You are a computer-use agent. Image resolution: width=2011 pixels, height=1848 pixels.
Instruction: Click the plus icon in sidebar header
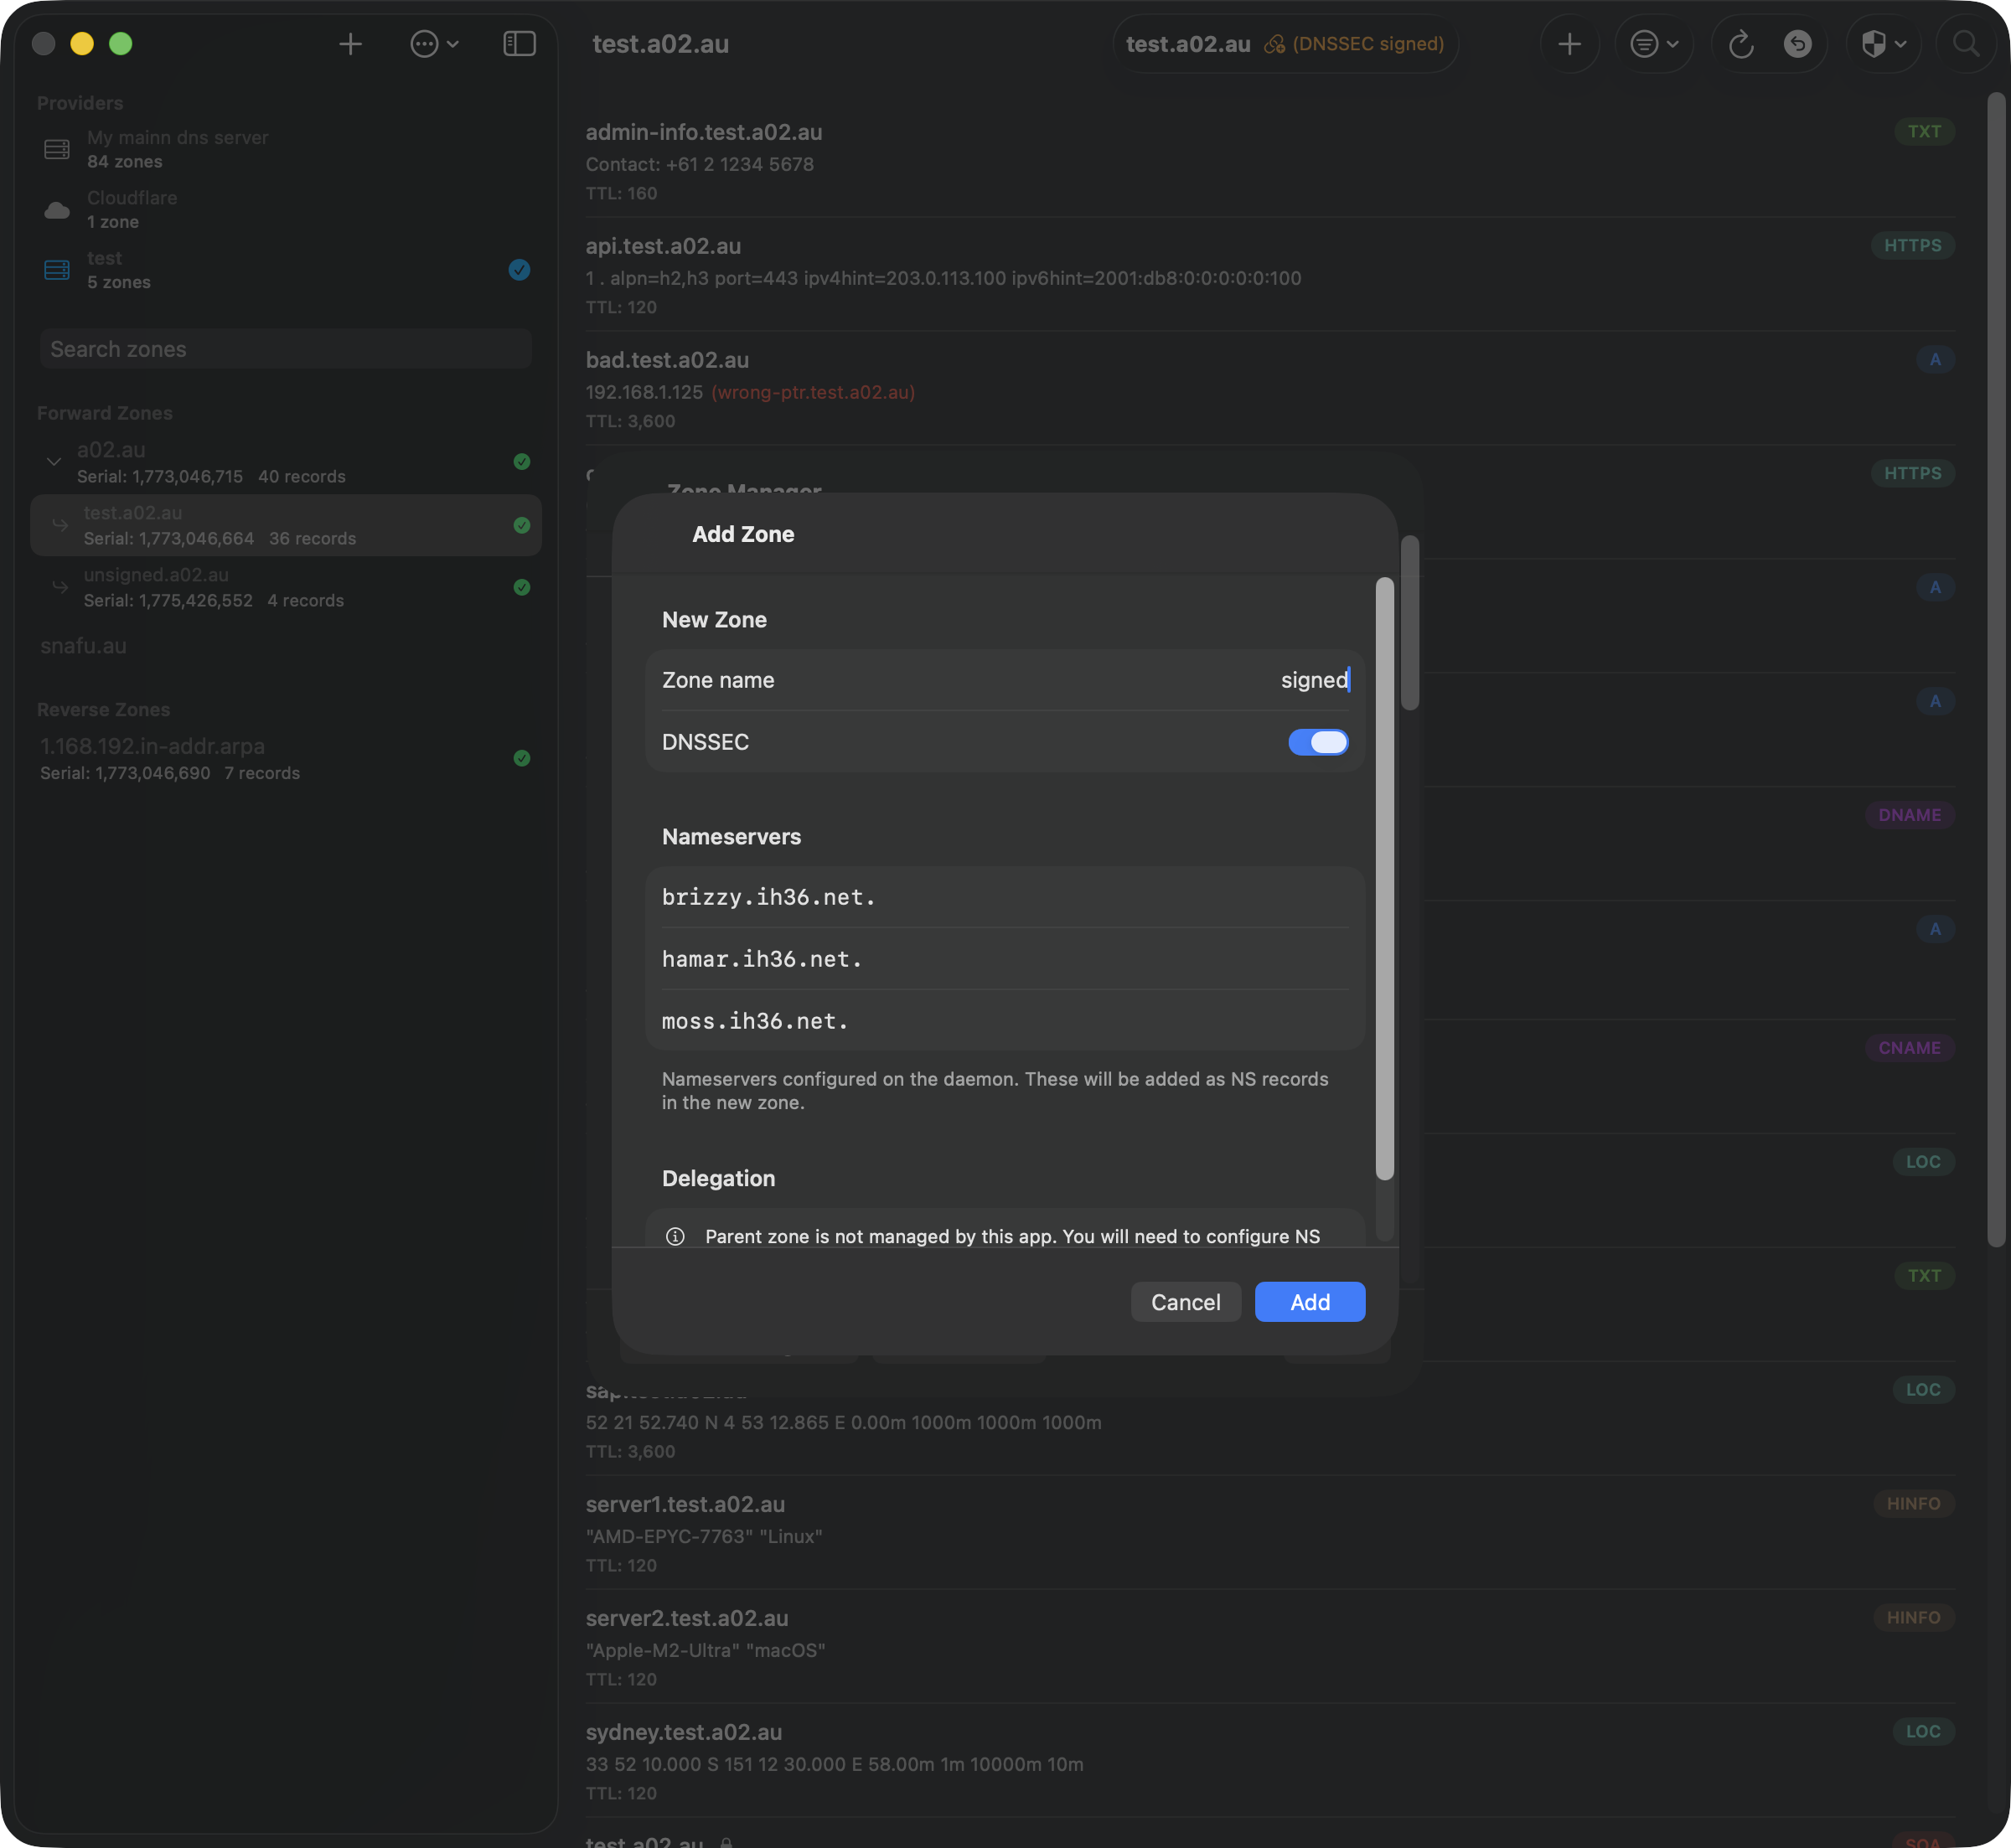pos(350,44)
